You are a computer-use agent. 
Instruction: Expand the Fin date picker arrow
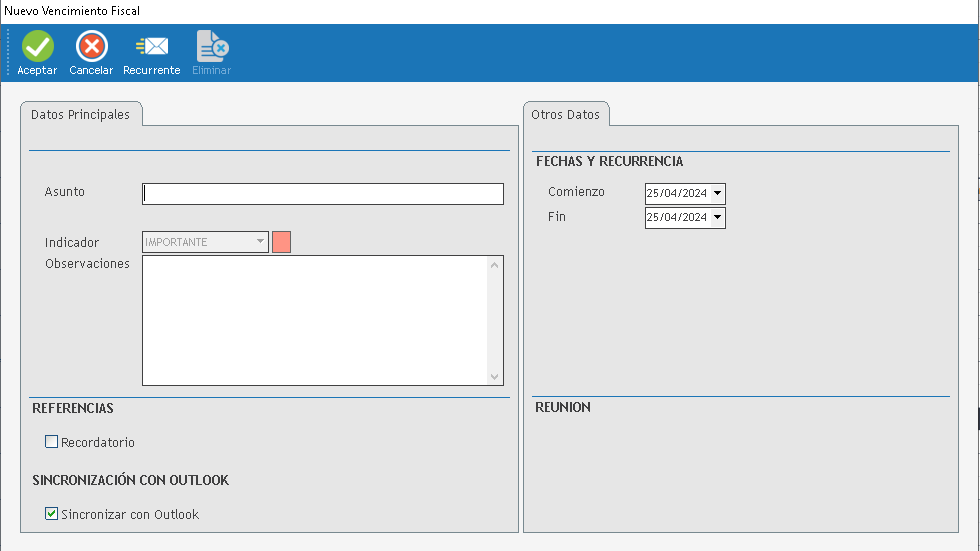717,218
